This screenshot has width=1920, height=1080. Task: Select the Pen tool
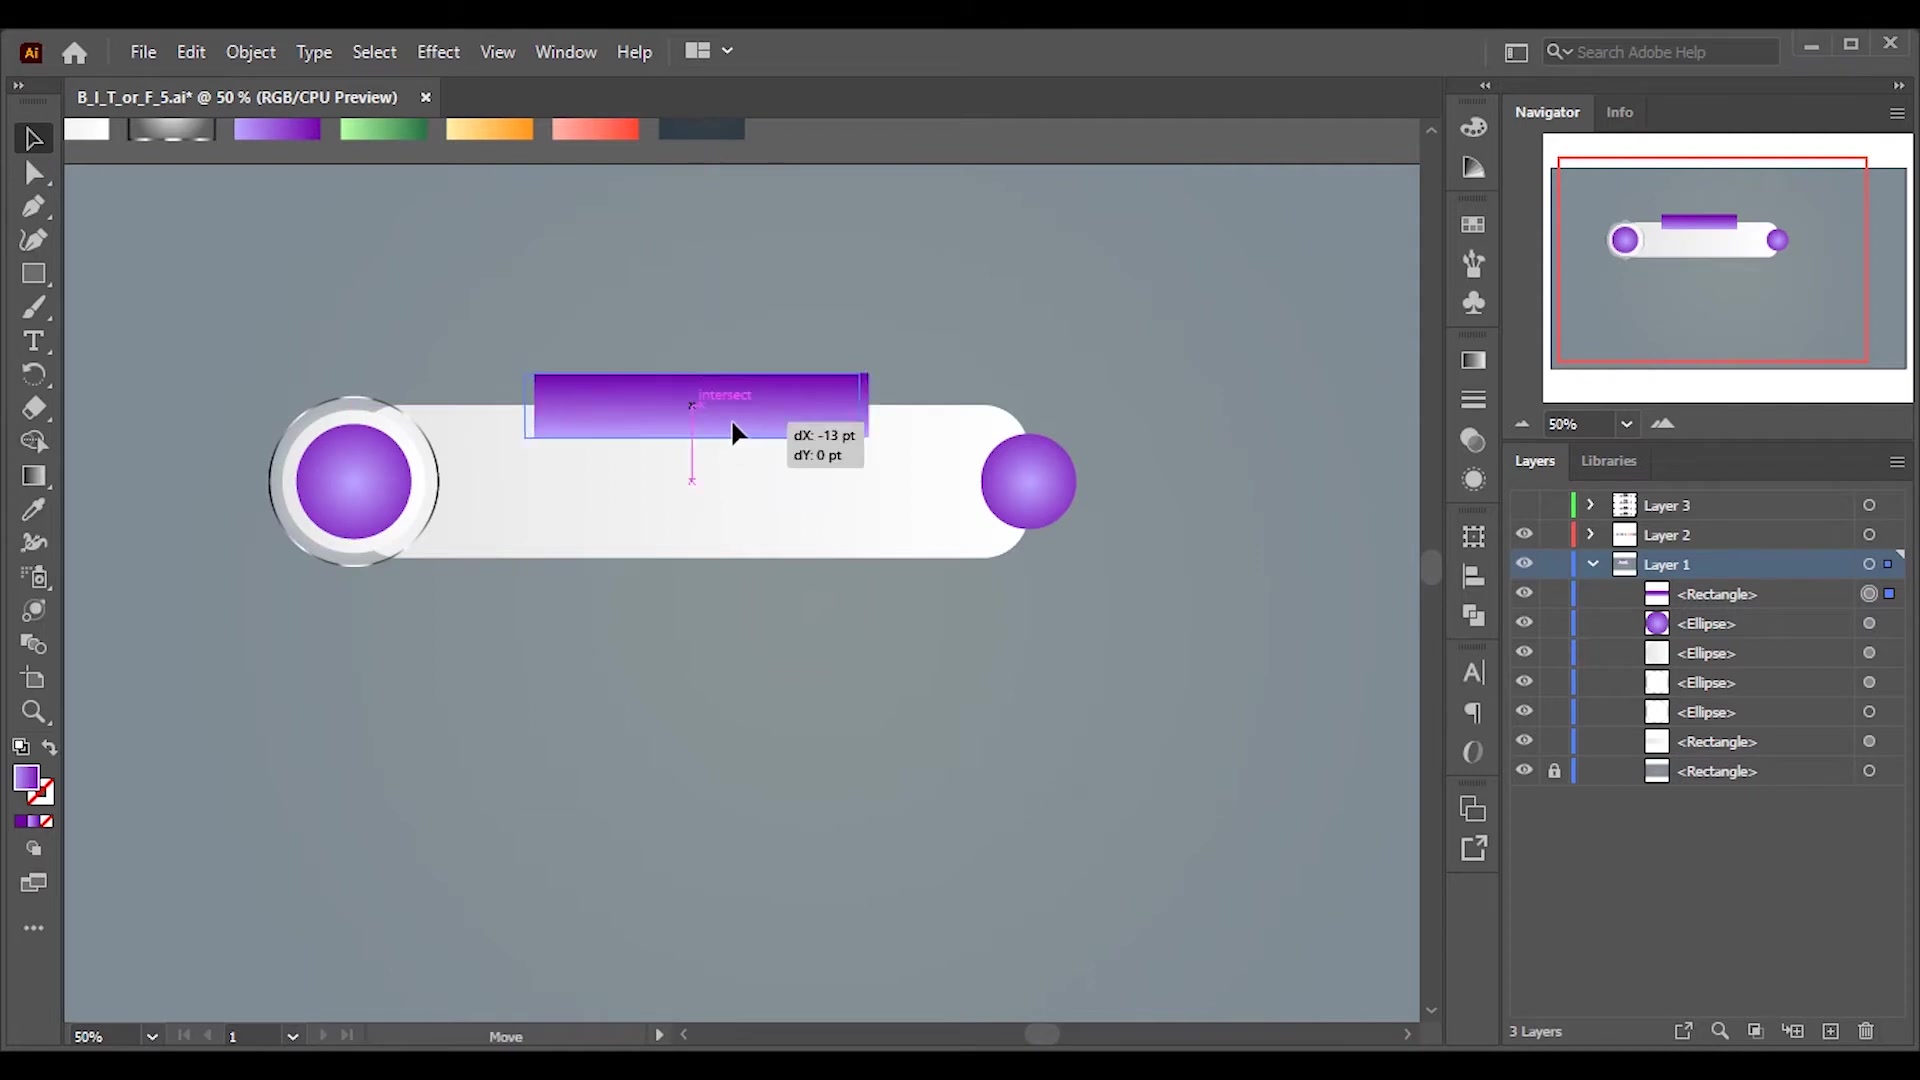[33, 207]
